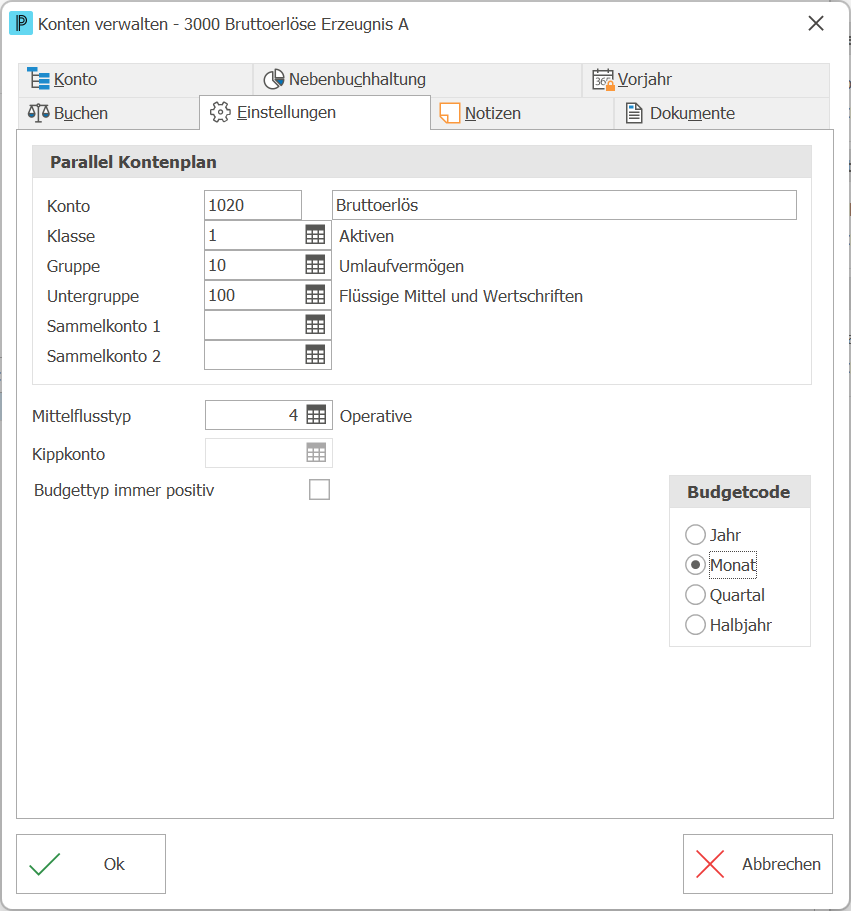
Task: Open lookup table icon for Sammelkonto 1
Action: click(315, 325)
